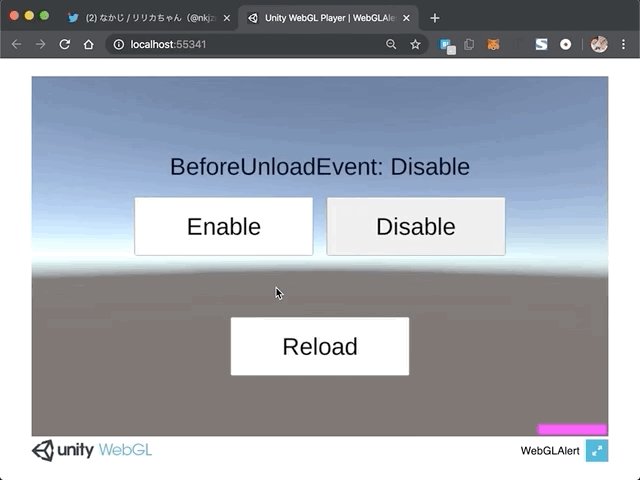Click the browser back arrow
640x480 pixels.
(x=16, y=44)
